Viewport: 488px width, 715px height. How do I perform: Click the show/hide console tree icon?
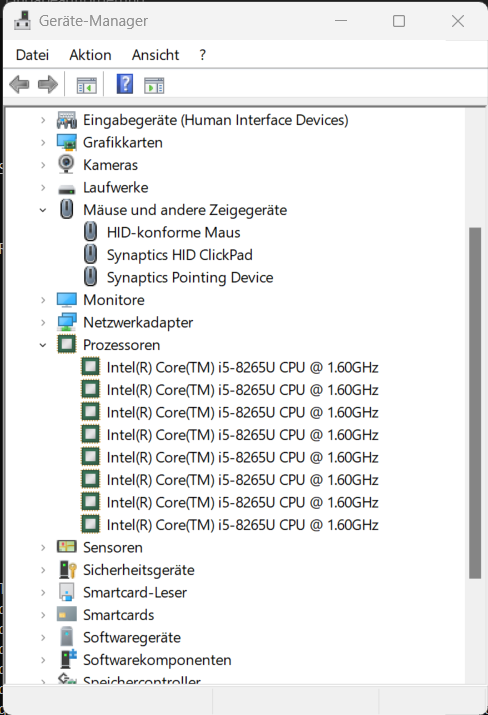(87, 85)
